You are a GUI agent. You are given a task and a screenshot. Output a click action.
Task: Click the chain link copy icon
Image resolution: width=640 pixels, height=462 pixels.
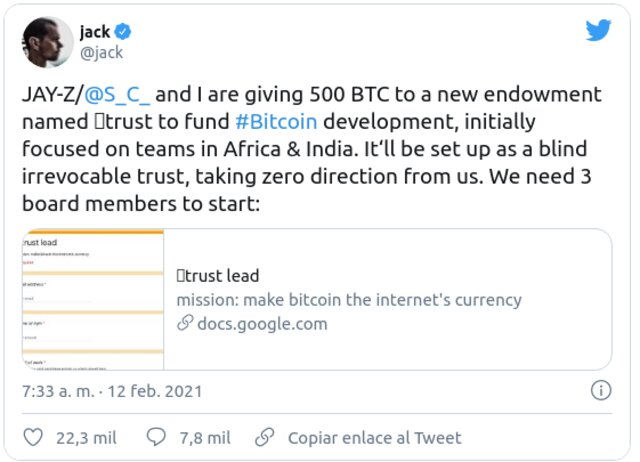[x=264, y=438]
